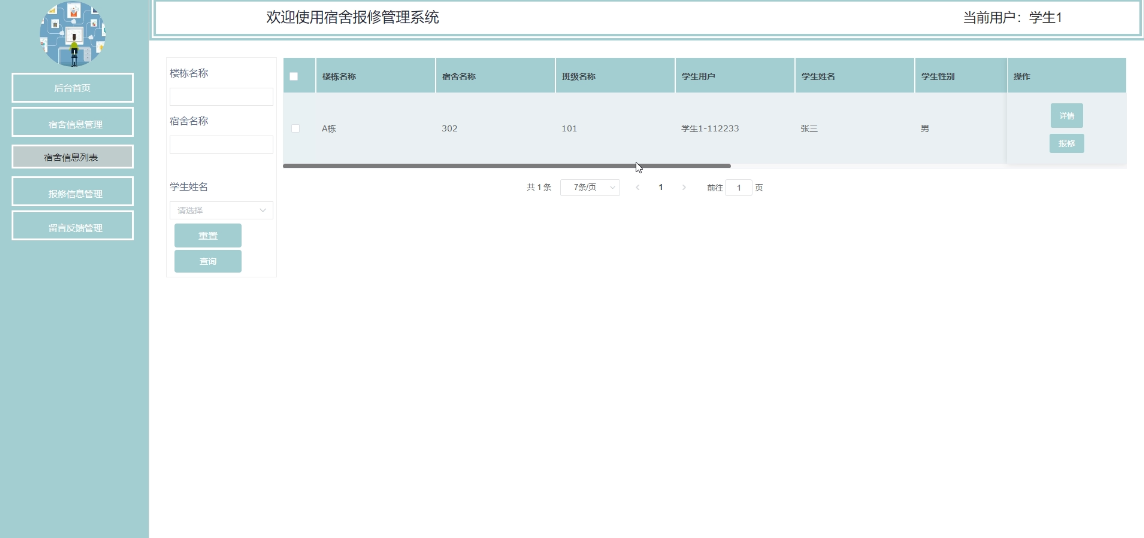Click the 欢迎使用宿舍报修管理系统 title
Image resolution: width=1144 pixels, height=538 pixels.
[352, 17]
